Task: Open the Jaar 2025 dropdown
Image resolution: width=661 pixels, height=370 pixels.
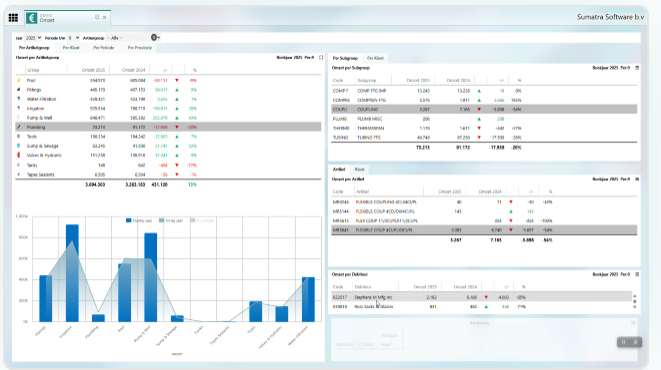Action: (33, 38)
